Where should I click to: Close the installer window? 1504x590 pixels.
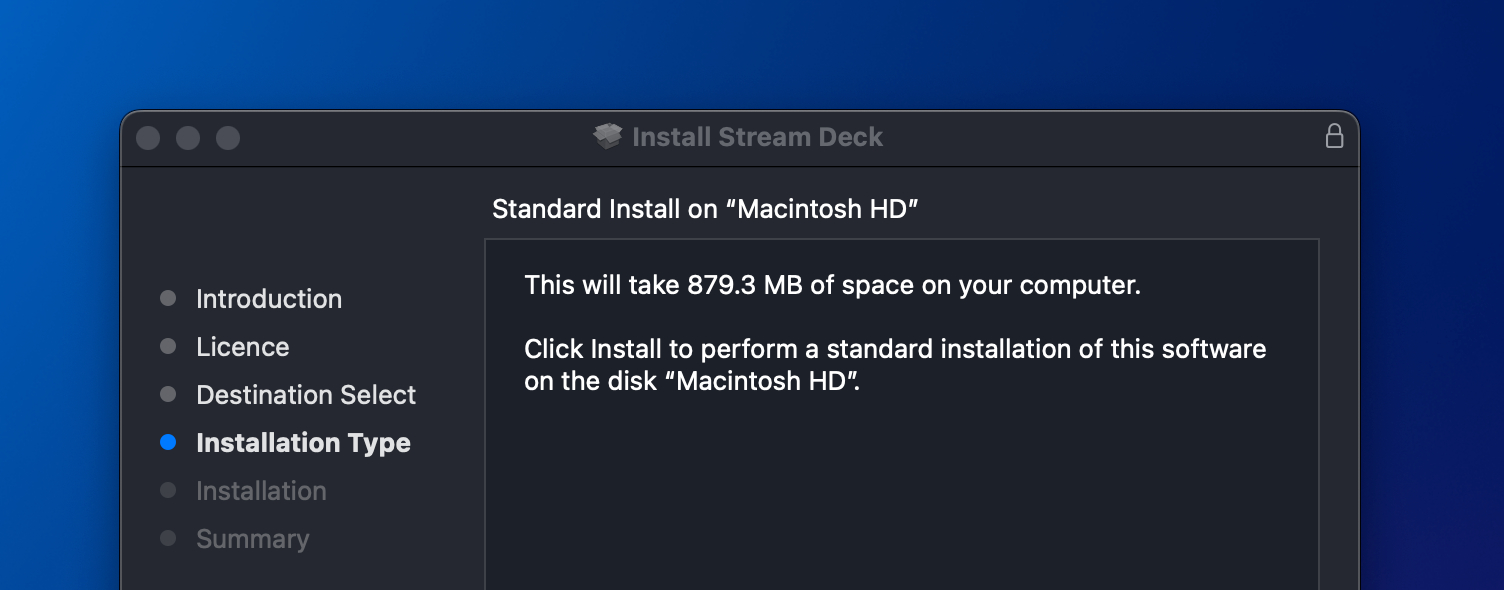148,138
